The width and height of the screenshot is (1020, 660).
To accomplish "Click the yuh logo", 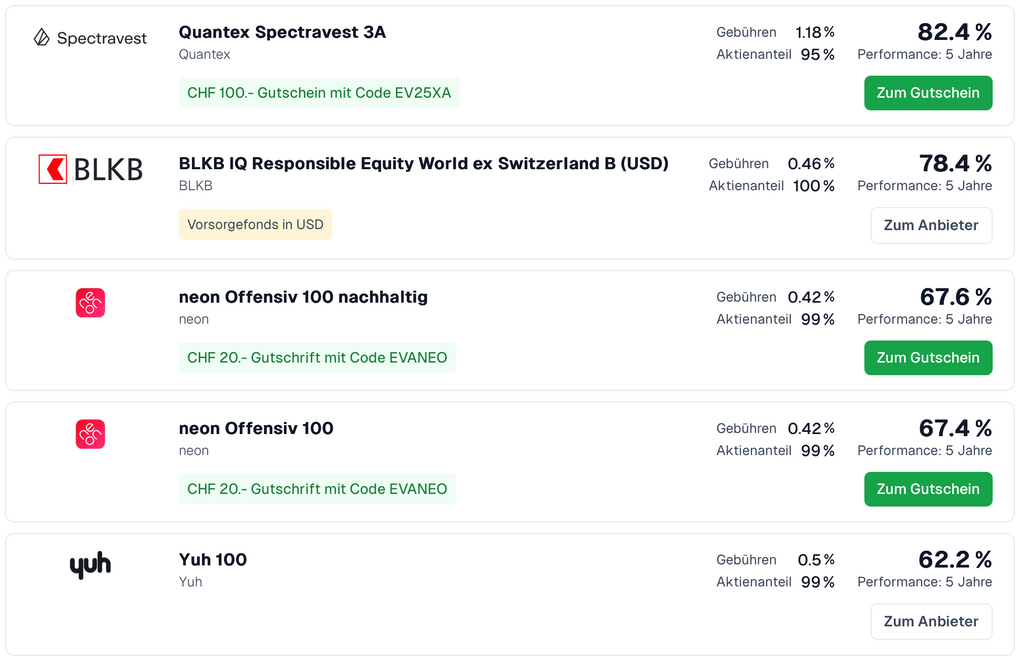I will (90, 566).
